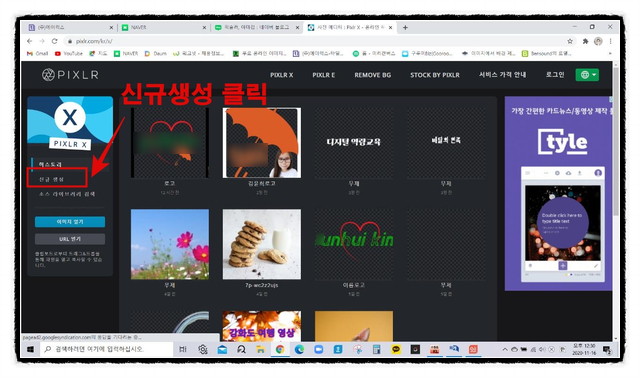Open the 서비스 가격 안내 pricing link

coord(502,75)
